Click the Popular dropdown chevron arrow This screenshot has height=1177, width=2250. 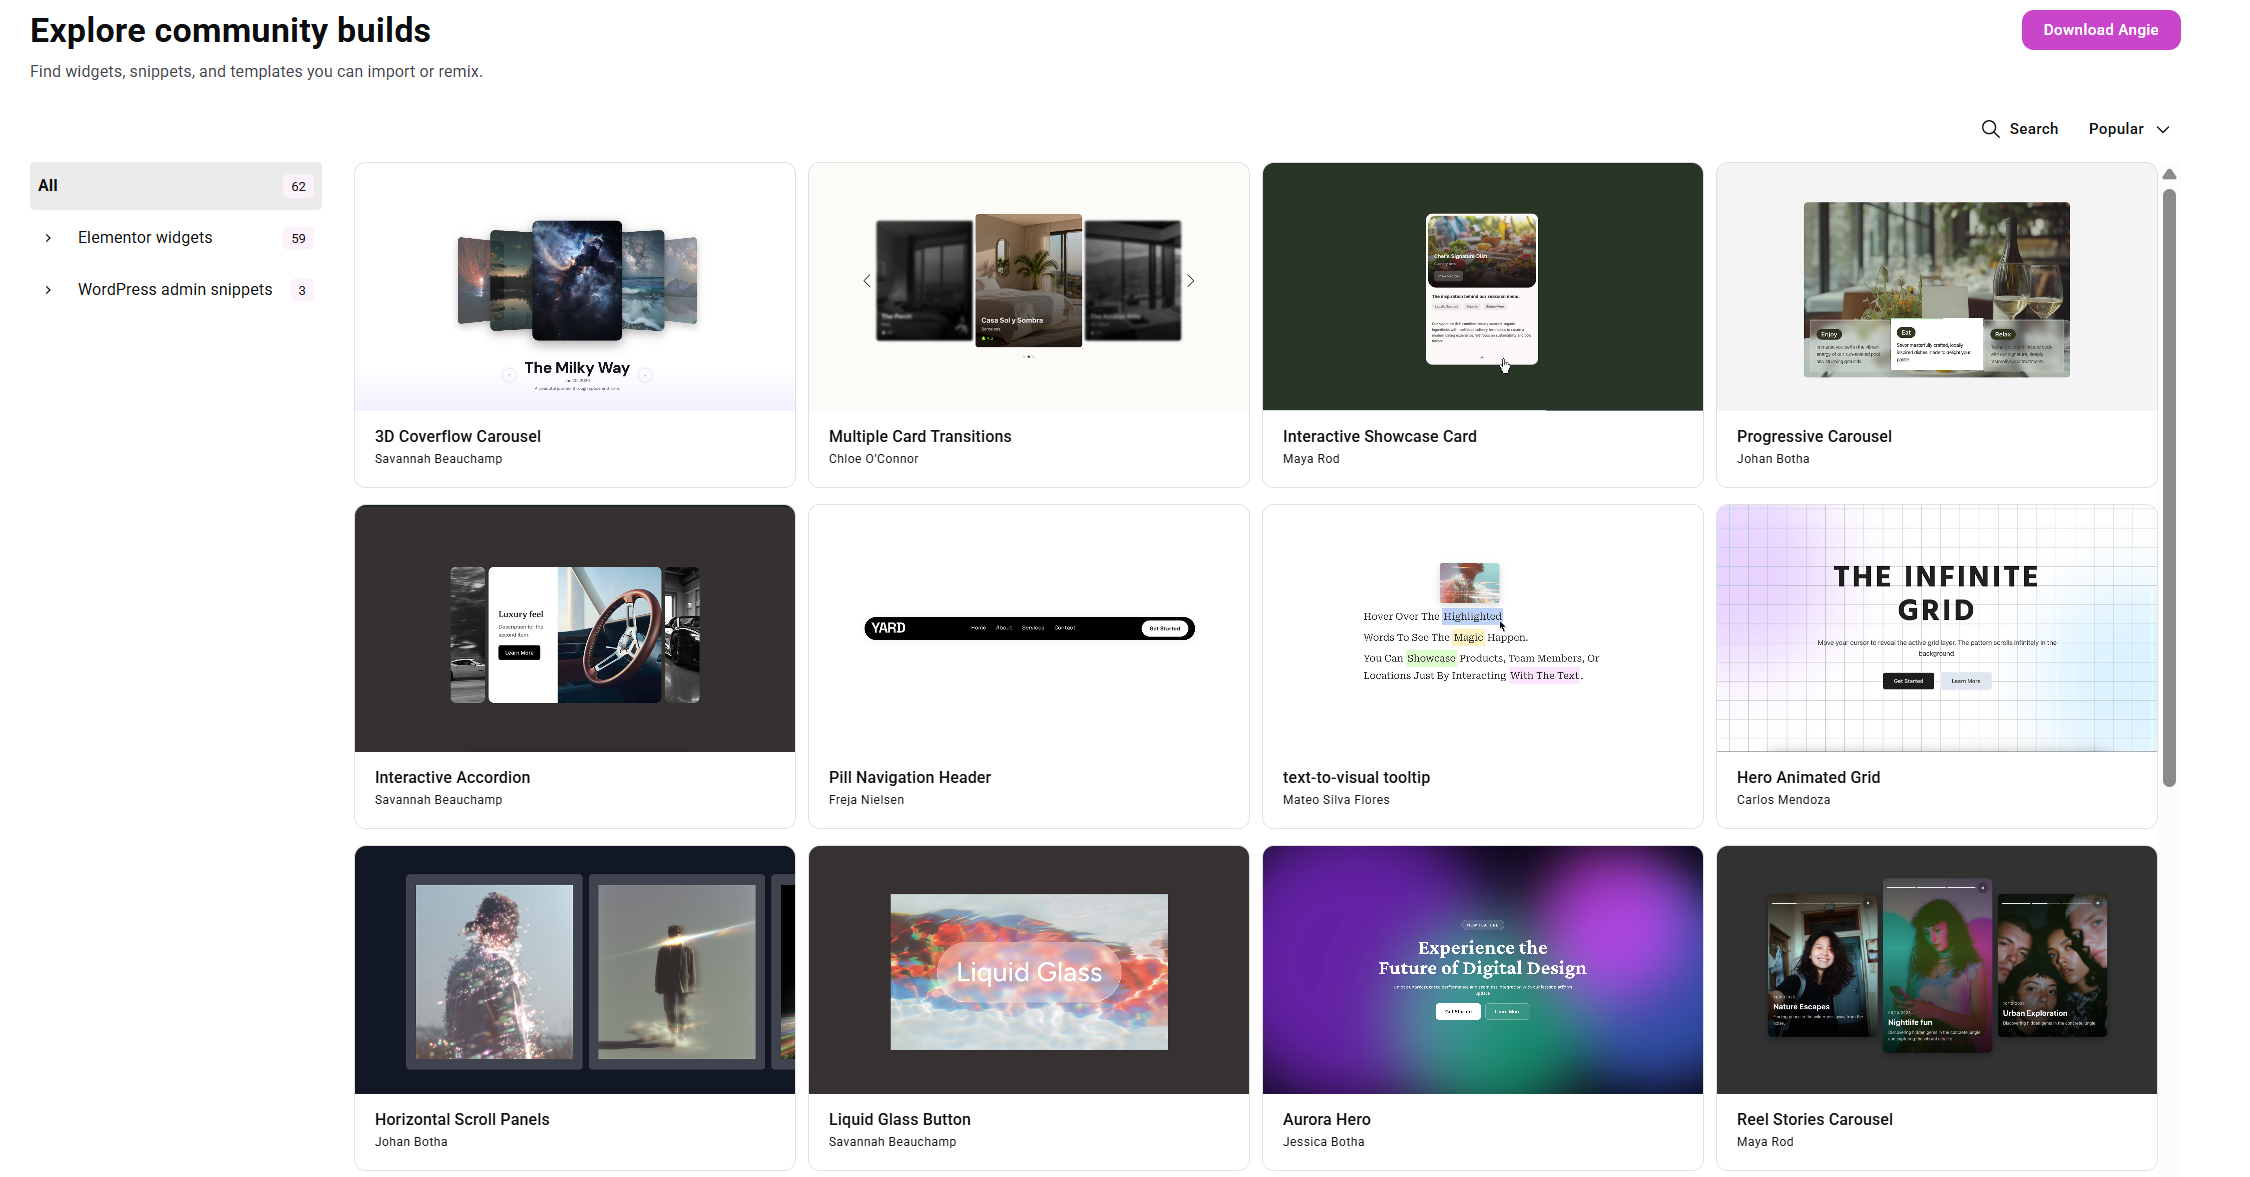pos(2163,130)
